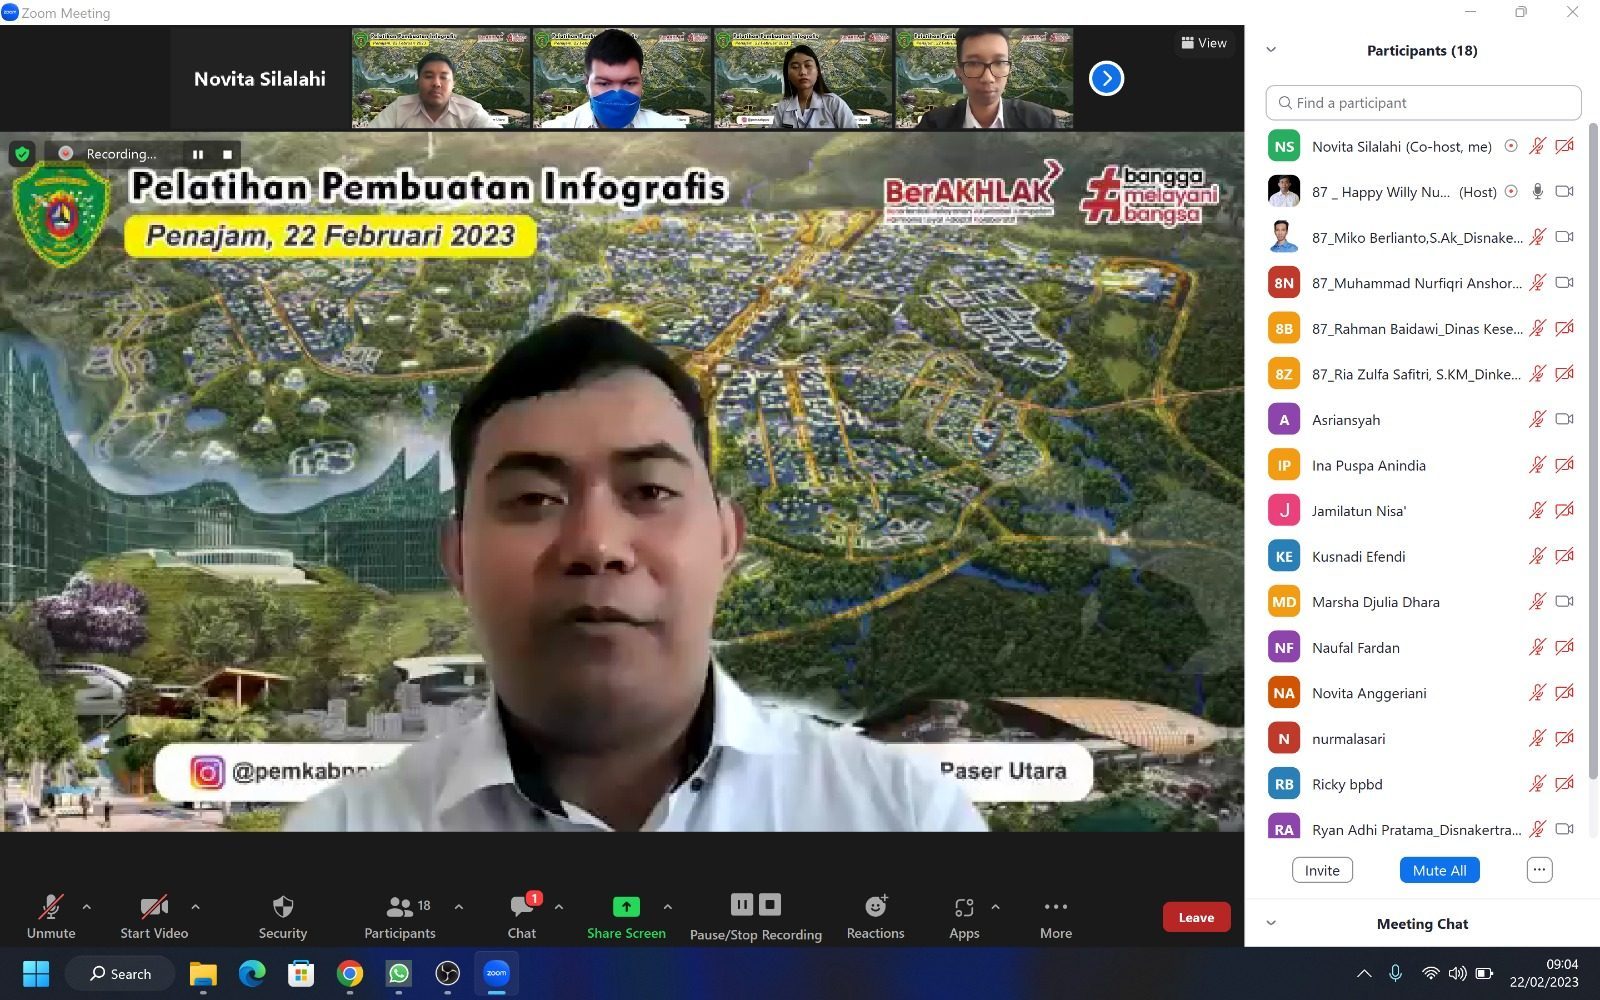Stop recording from bottom toolbar
1600x1000 pixels.
pyautogui.click(x=770, y=904)
